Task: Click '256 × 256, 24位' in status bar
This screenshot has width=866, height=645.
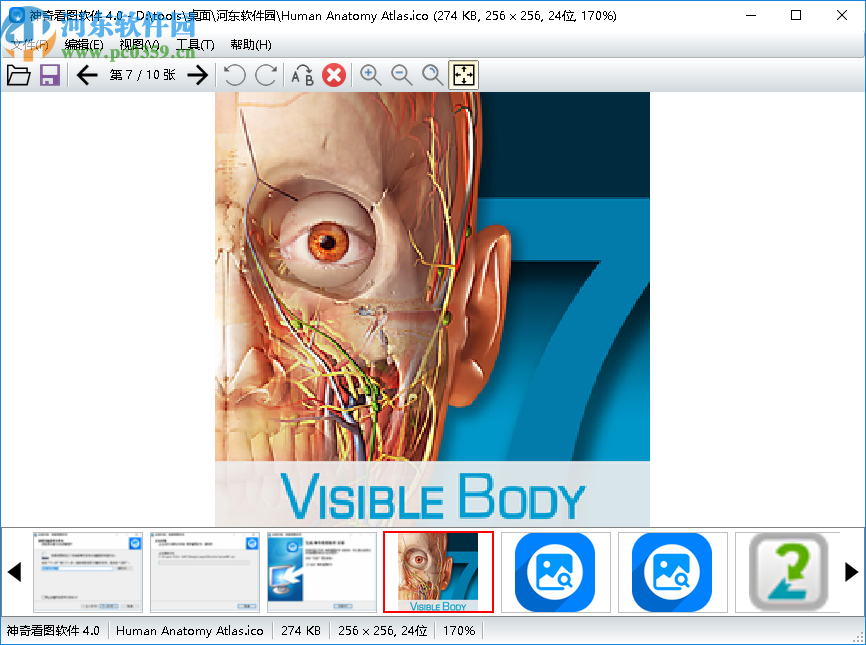Action: [x=383, y=631]
